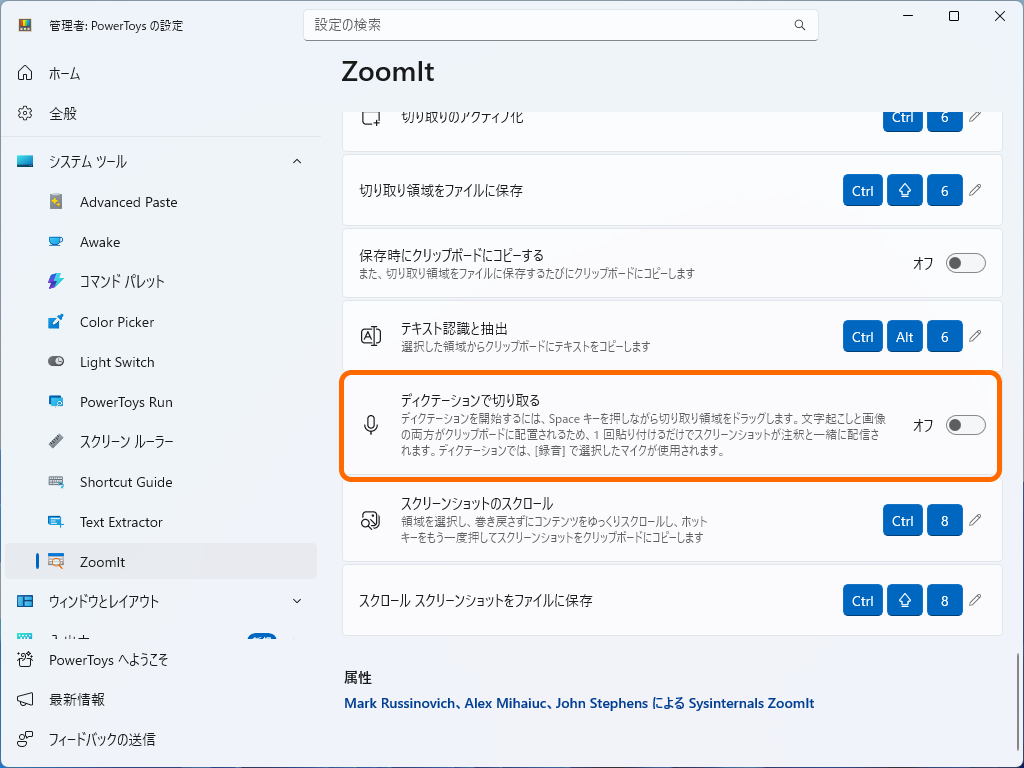Click the megaphone icon for 最新情報

coord(25,699)
